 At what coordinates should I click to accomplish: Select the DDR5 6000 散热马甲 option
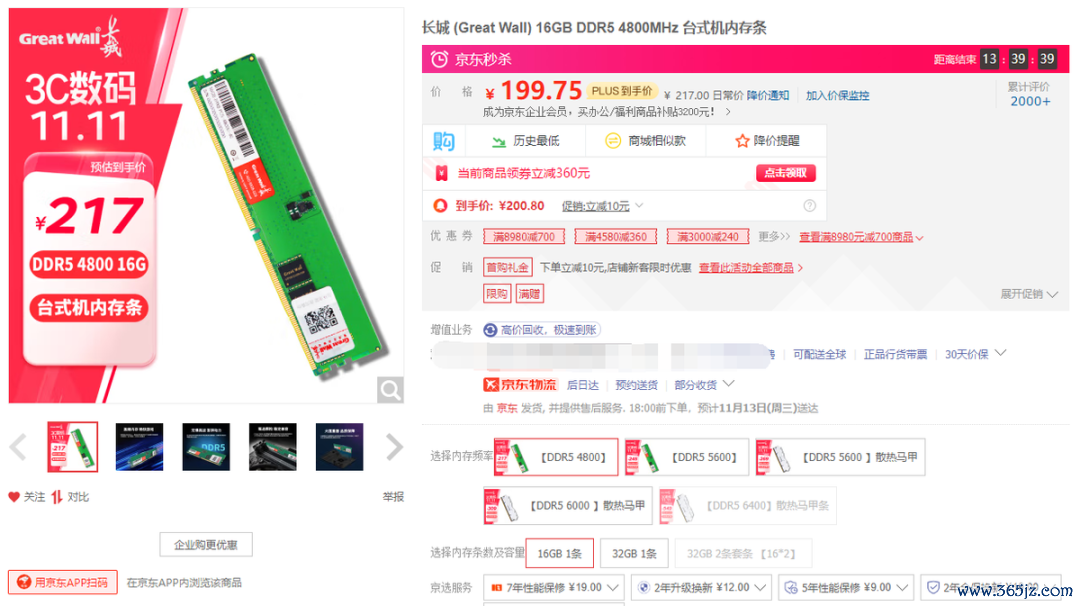pyautogui.click(x=567, y=505)
